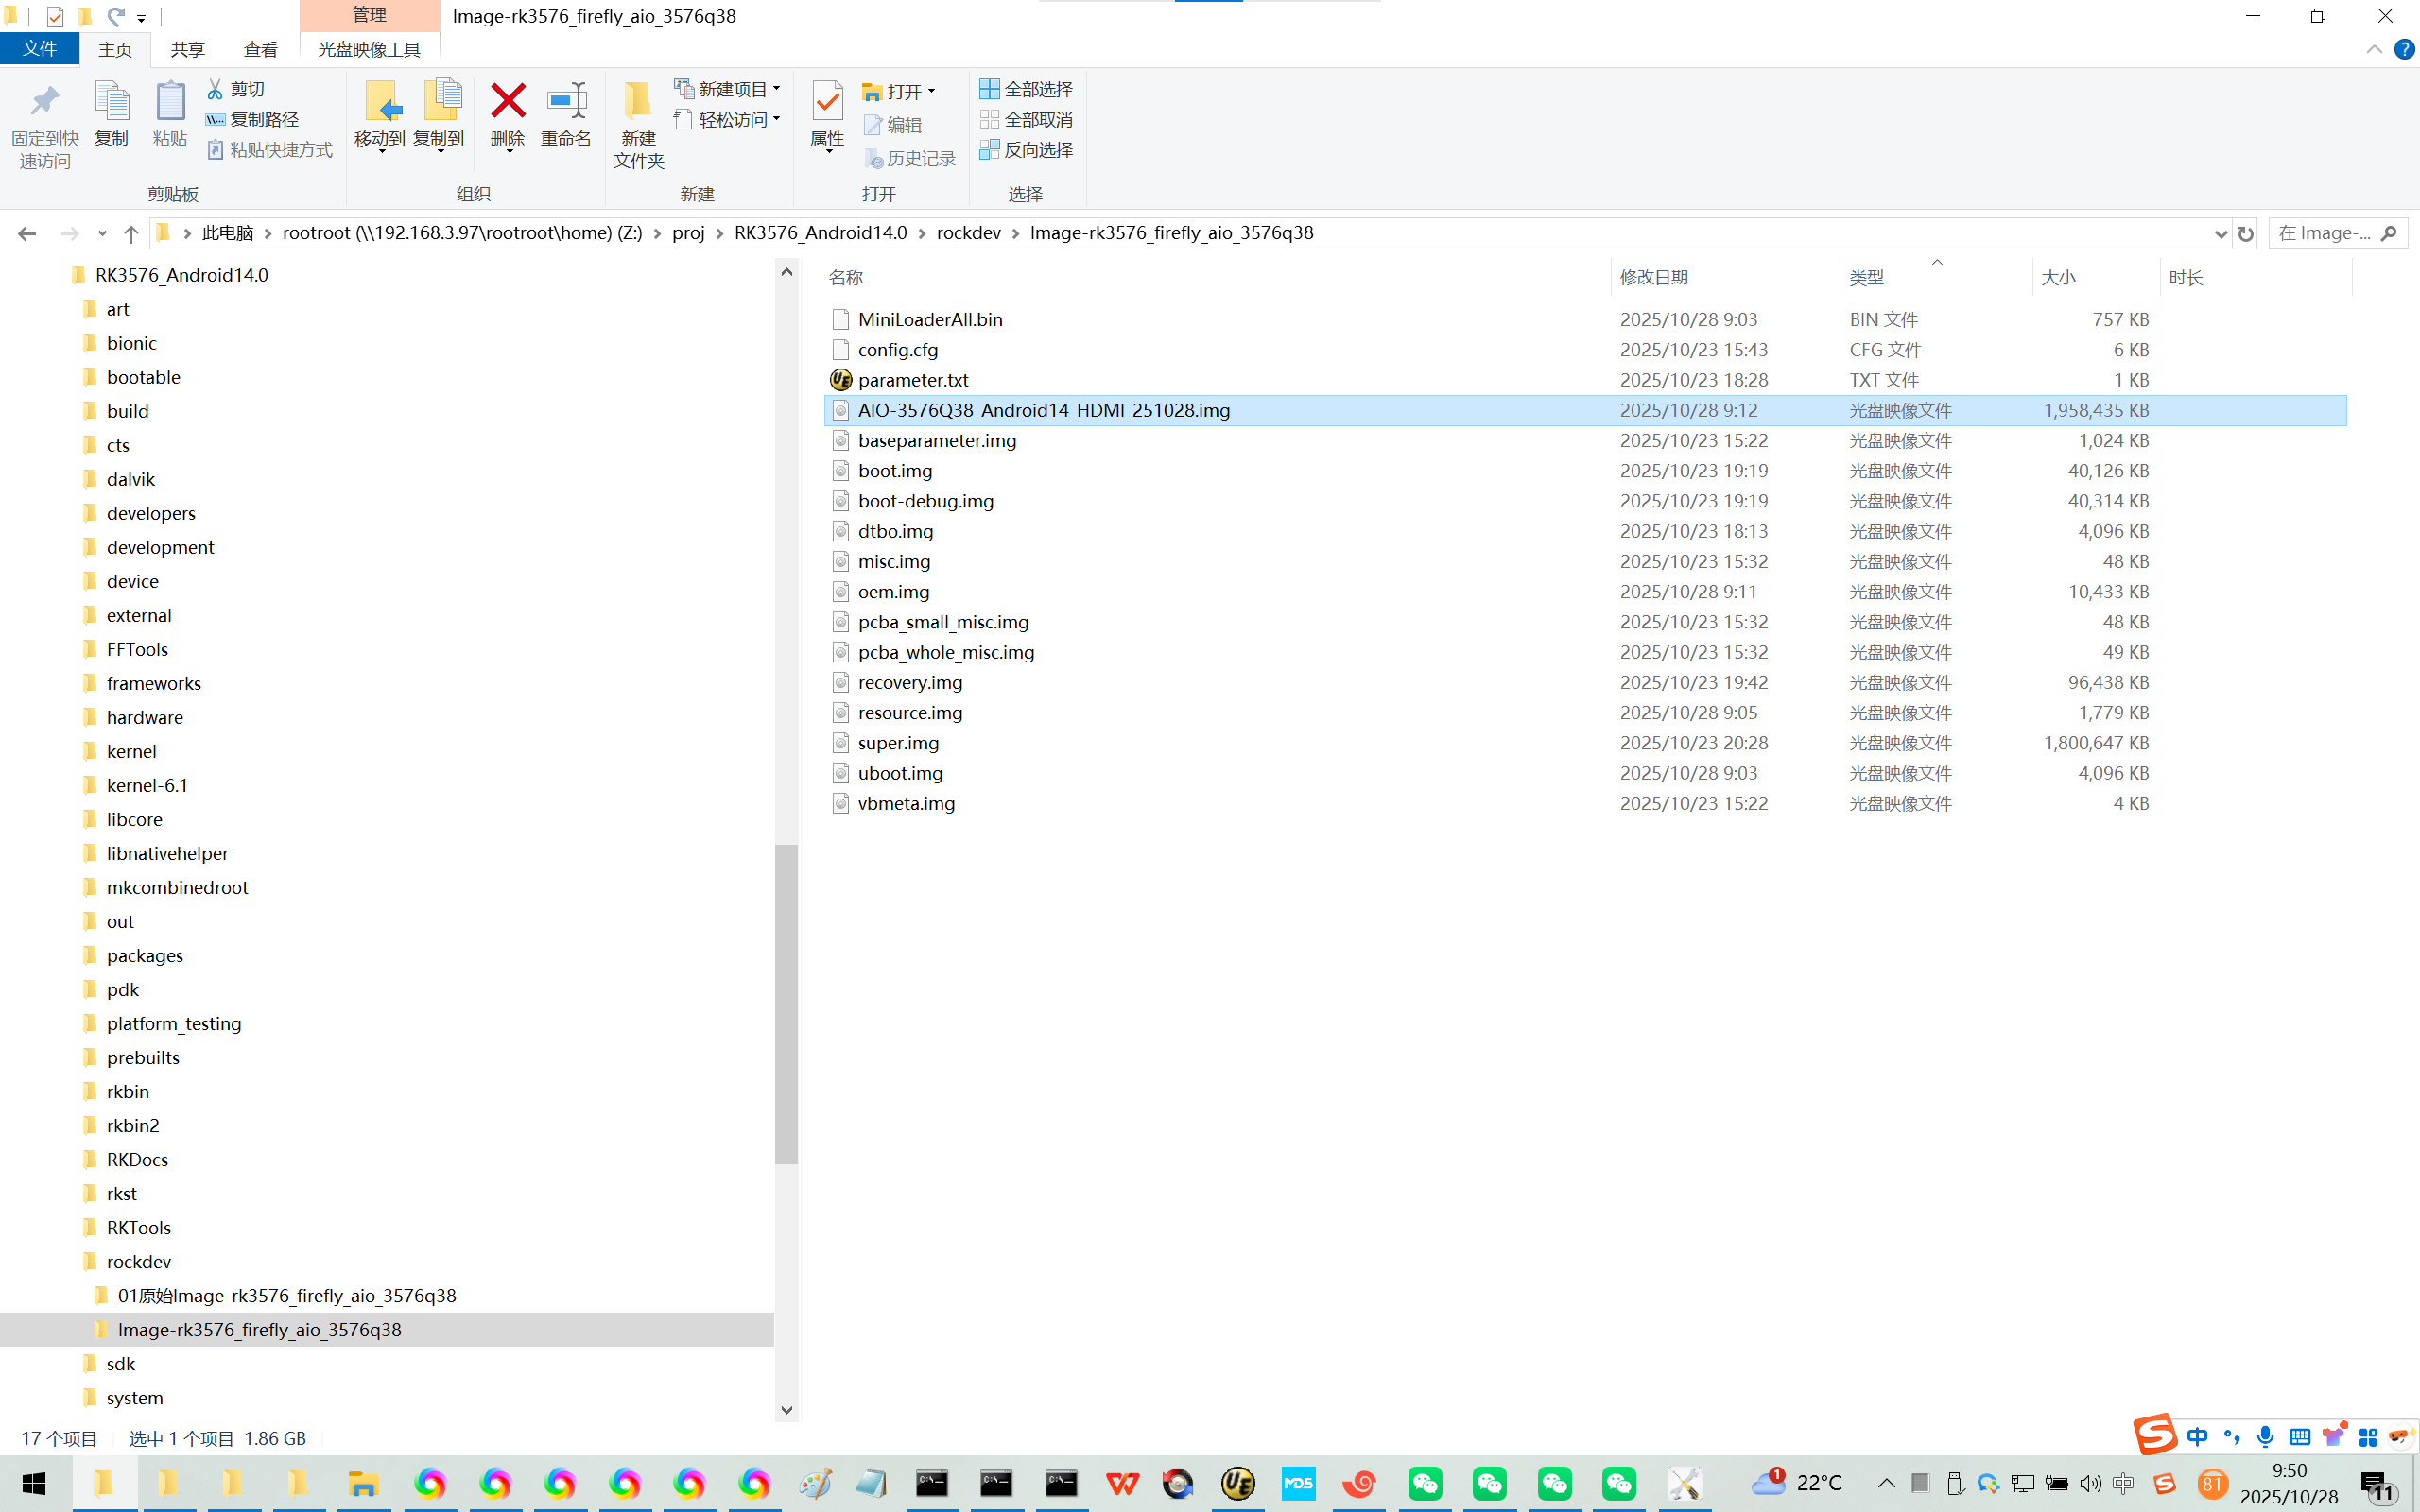Click Select All in ribbon
This screenshot has width=2420, height=1512.
[1026, 89]
